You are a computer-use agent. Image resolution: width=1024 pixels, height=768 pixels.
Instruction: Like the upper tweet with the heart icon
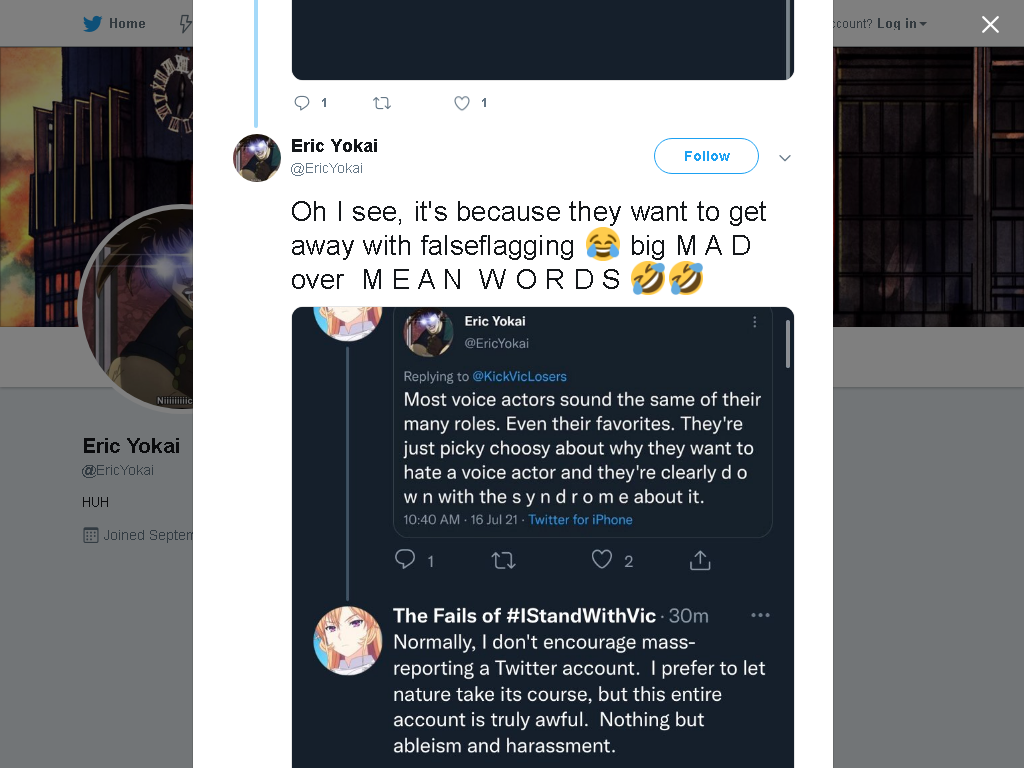click(462, 103)
